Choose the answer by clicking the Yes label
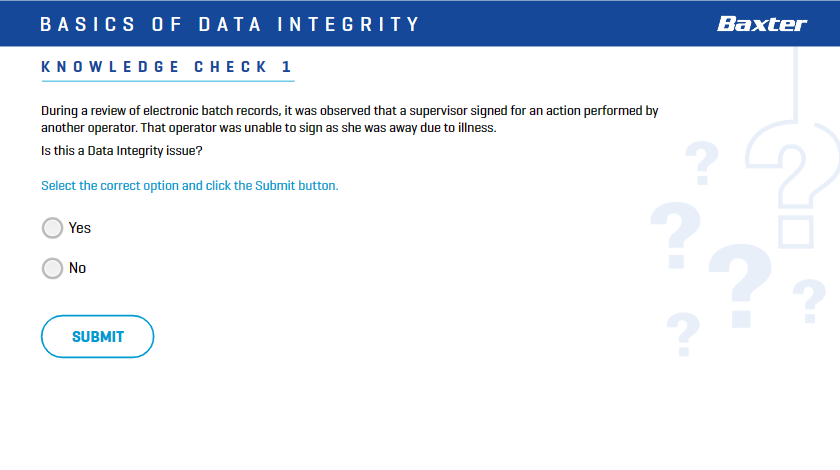Viewport: 840px width, 470px height. click(x=80, y=228)
